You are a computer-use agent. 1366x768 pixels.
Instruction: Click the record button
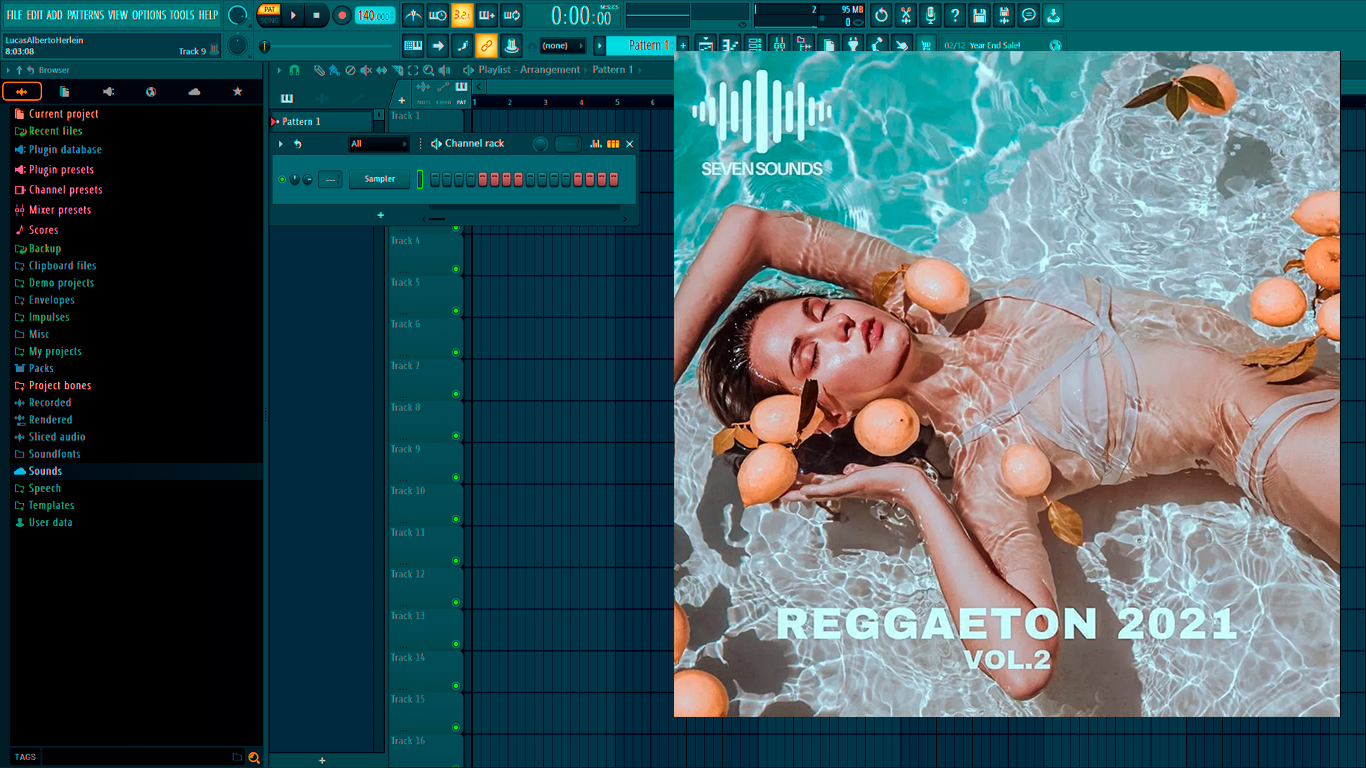point(342,15)
